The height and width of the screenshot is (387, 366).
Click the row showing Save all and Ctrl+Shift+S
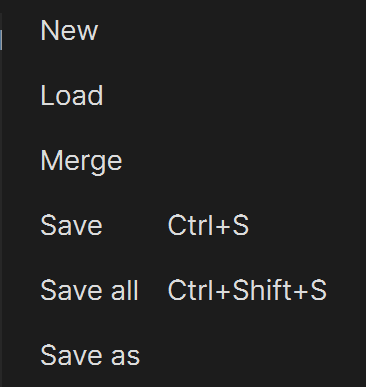click(x=184, y=290)
